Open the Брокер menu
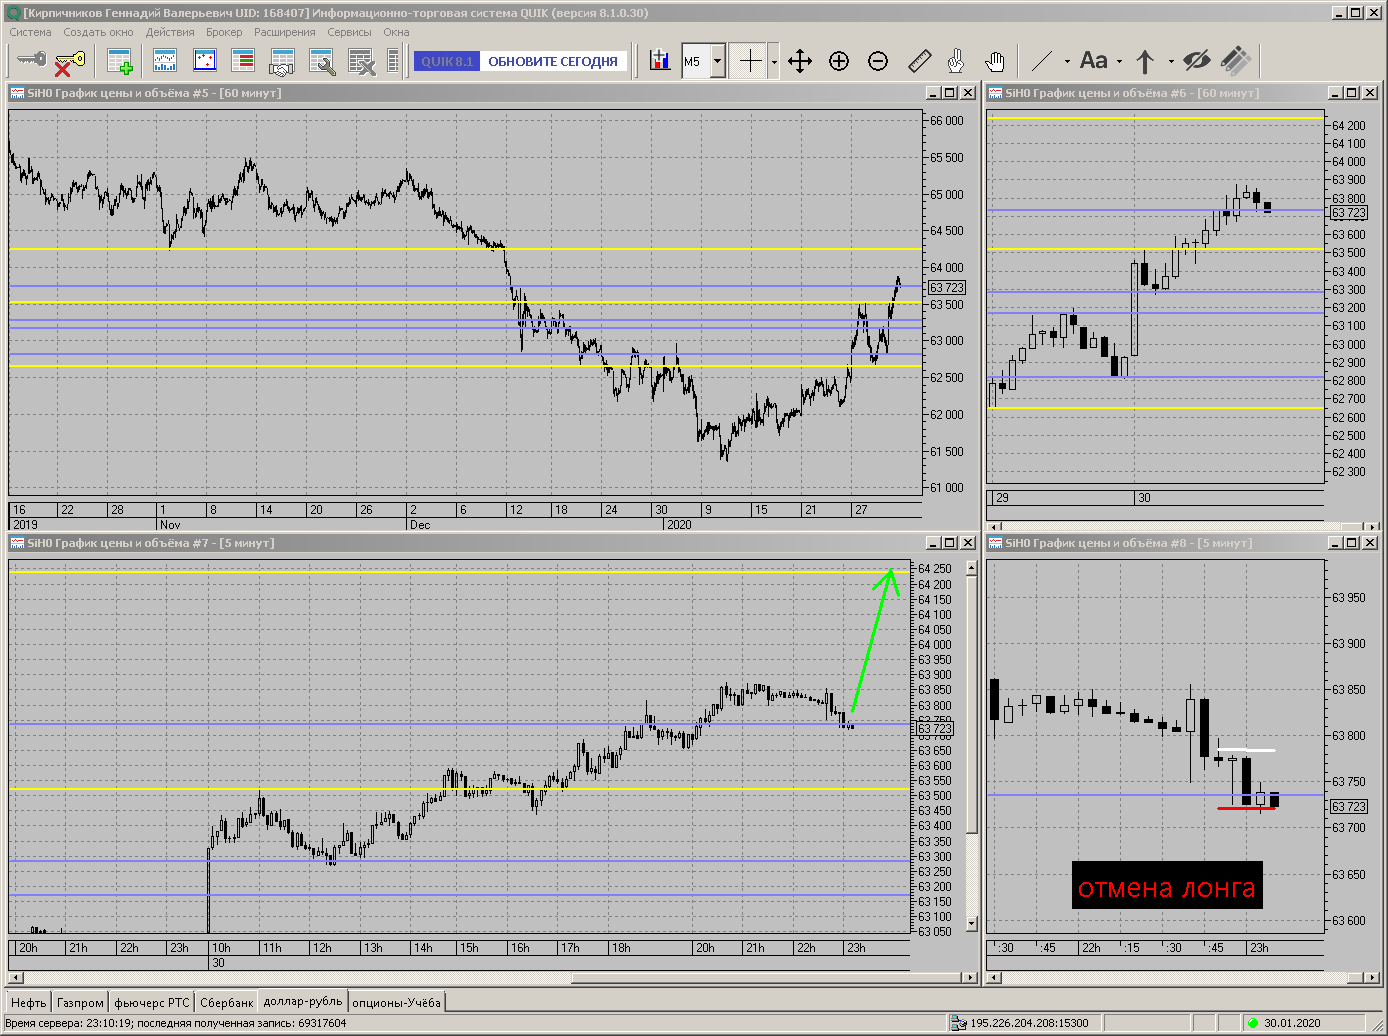 tap(224, 32)
